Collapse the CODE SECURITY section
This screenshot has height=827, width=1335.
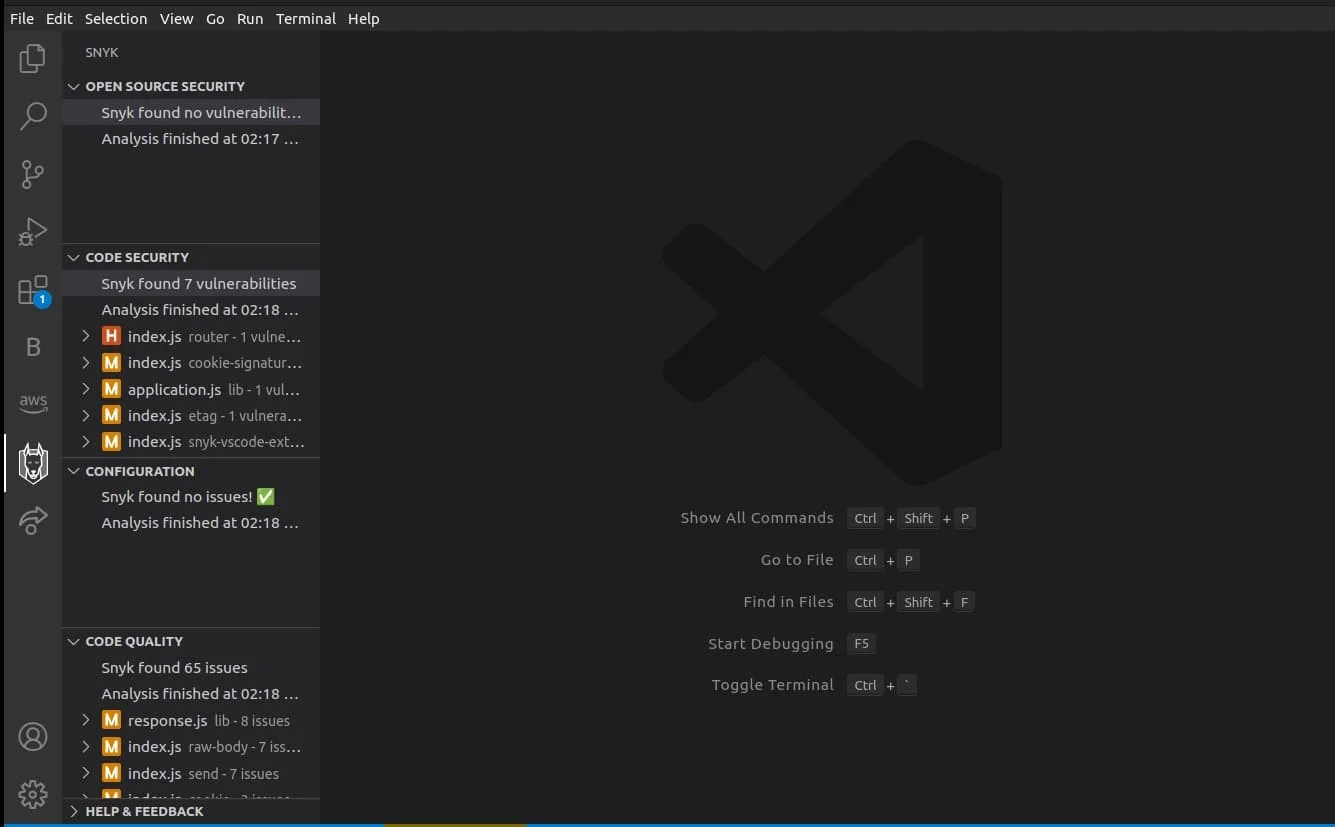(72, 257)
